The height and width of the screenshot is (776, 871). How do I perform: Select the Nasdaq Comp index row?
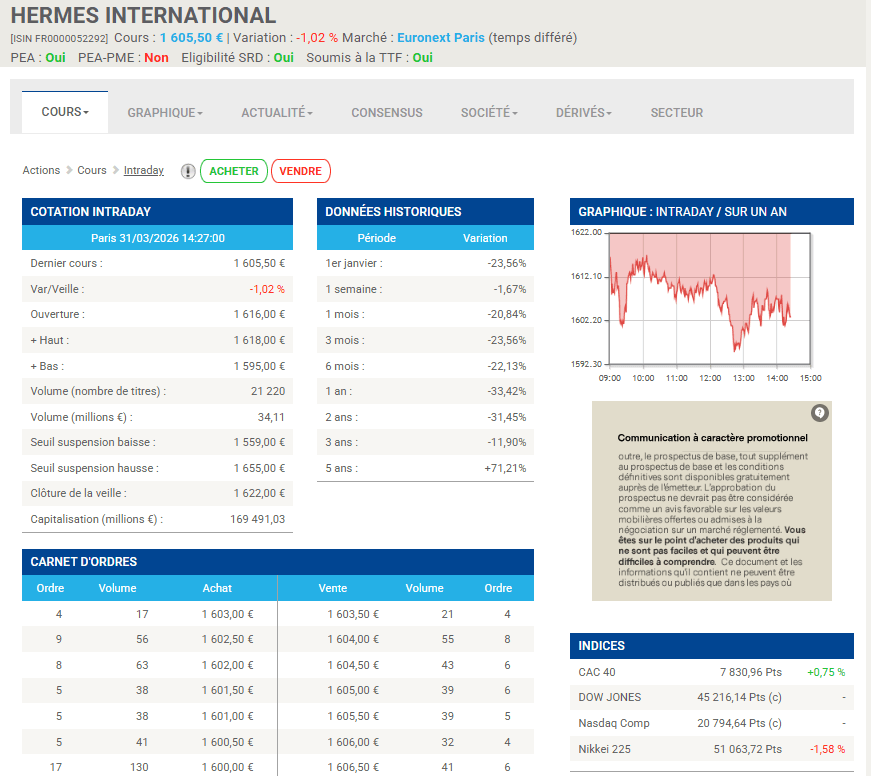[712, 723]
